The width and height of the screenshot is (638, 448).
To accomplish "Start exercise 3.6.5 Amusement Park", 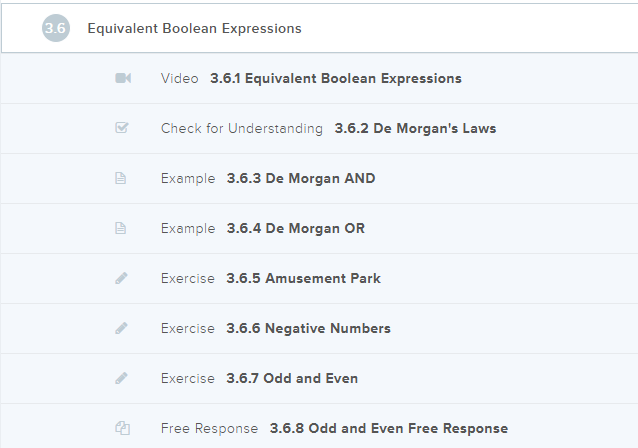I will tap(303, 278).
